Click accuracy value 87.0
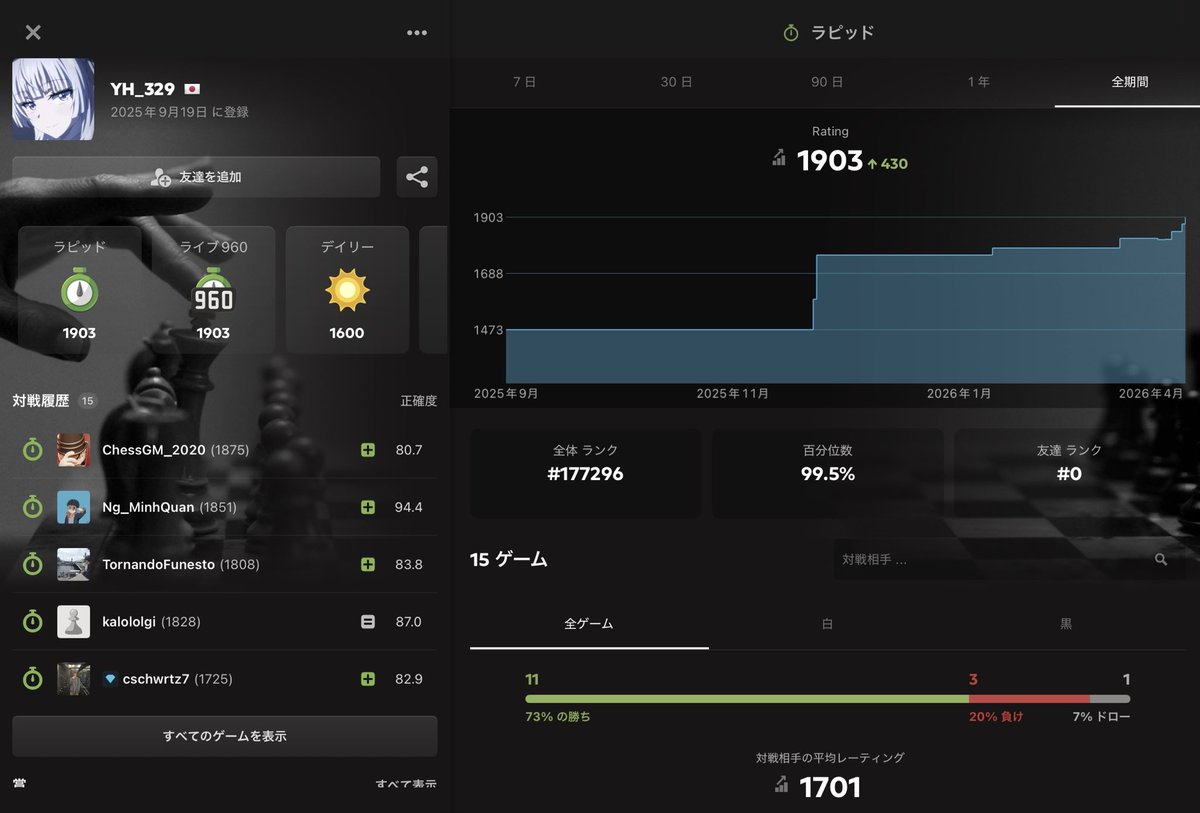This screenshot has width=1200, height=813. coord(409,621)
